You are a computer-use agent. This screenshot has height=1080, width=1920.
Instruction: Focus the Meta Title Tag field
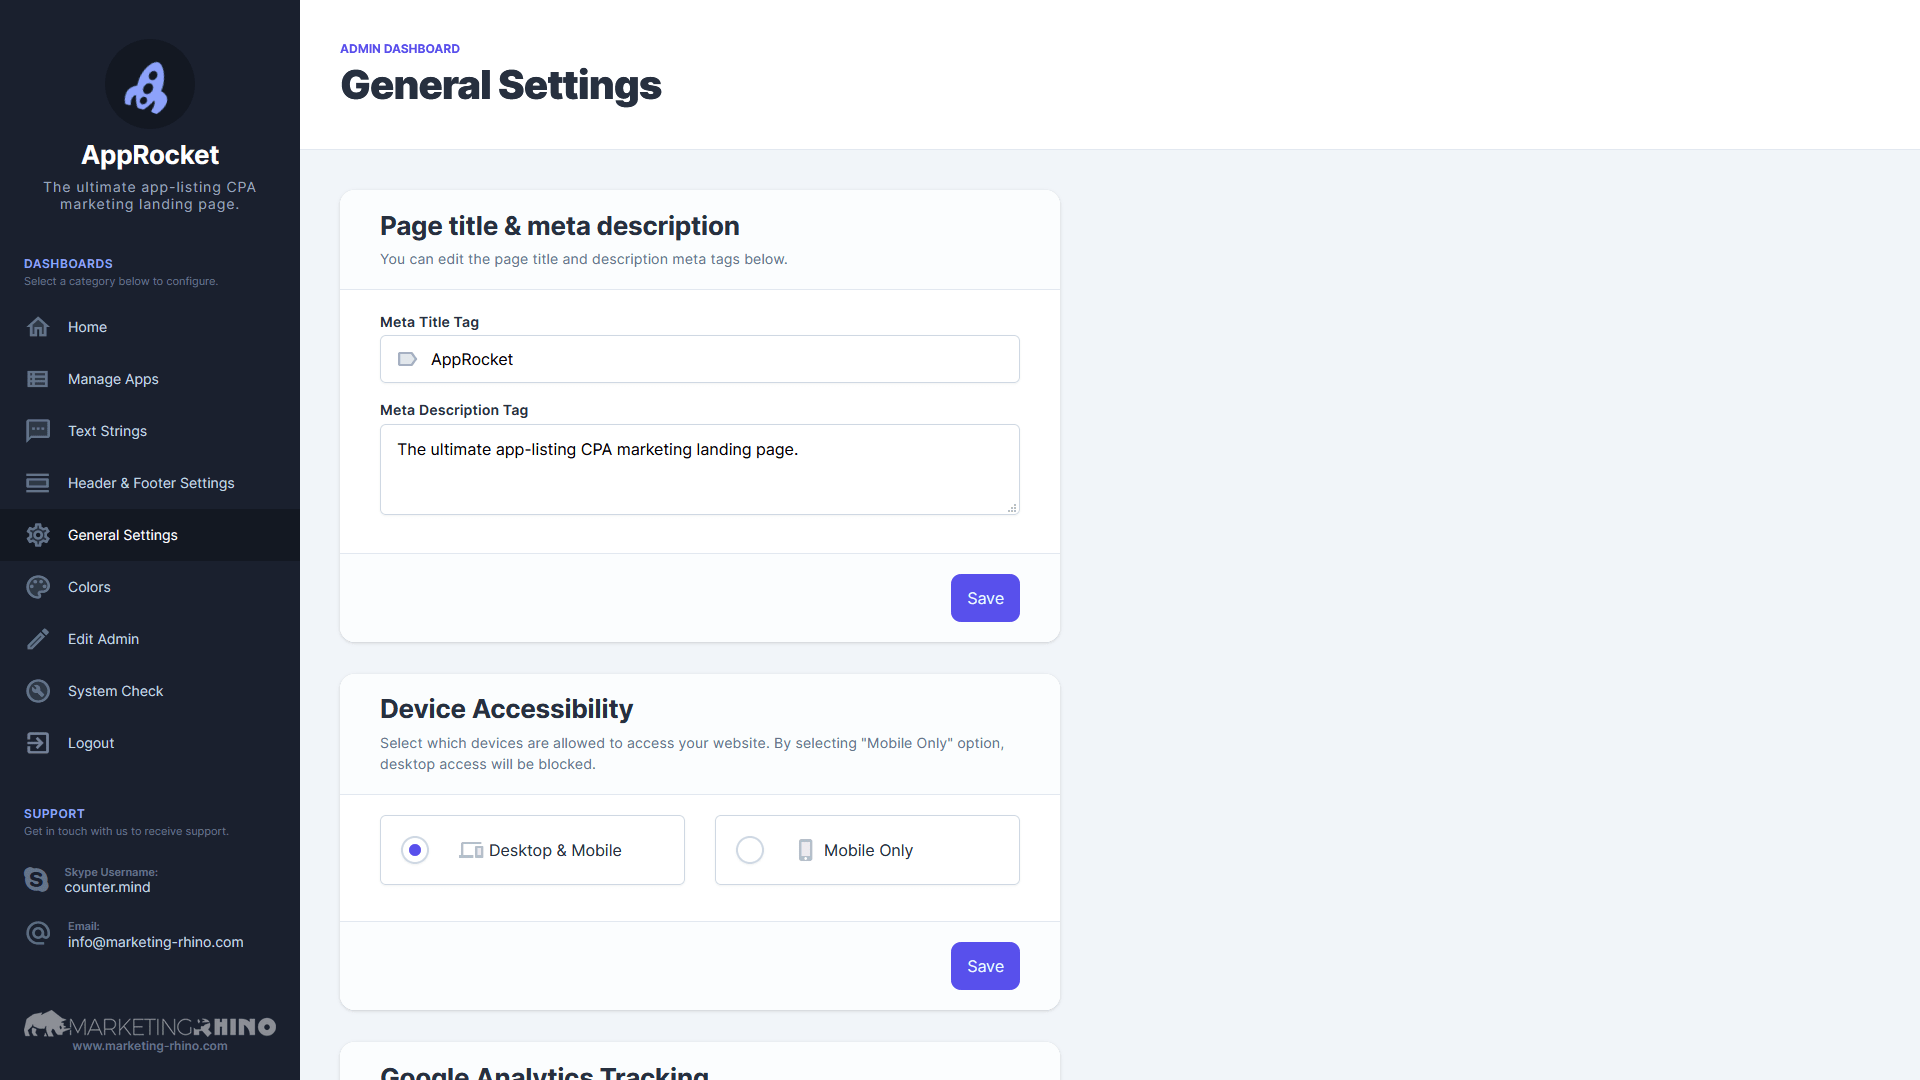click(700, 359)
